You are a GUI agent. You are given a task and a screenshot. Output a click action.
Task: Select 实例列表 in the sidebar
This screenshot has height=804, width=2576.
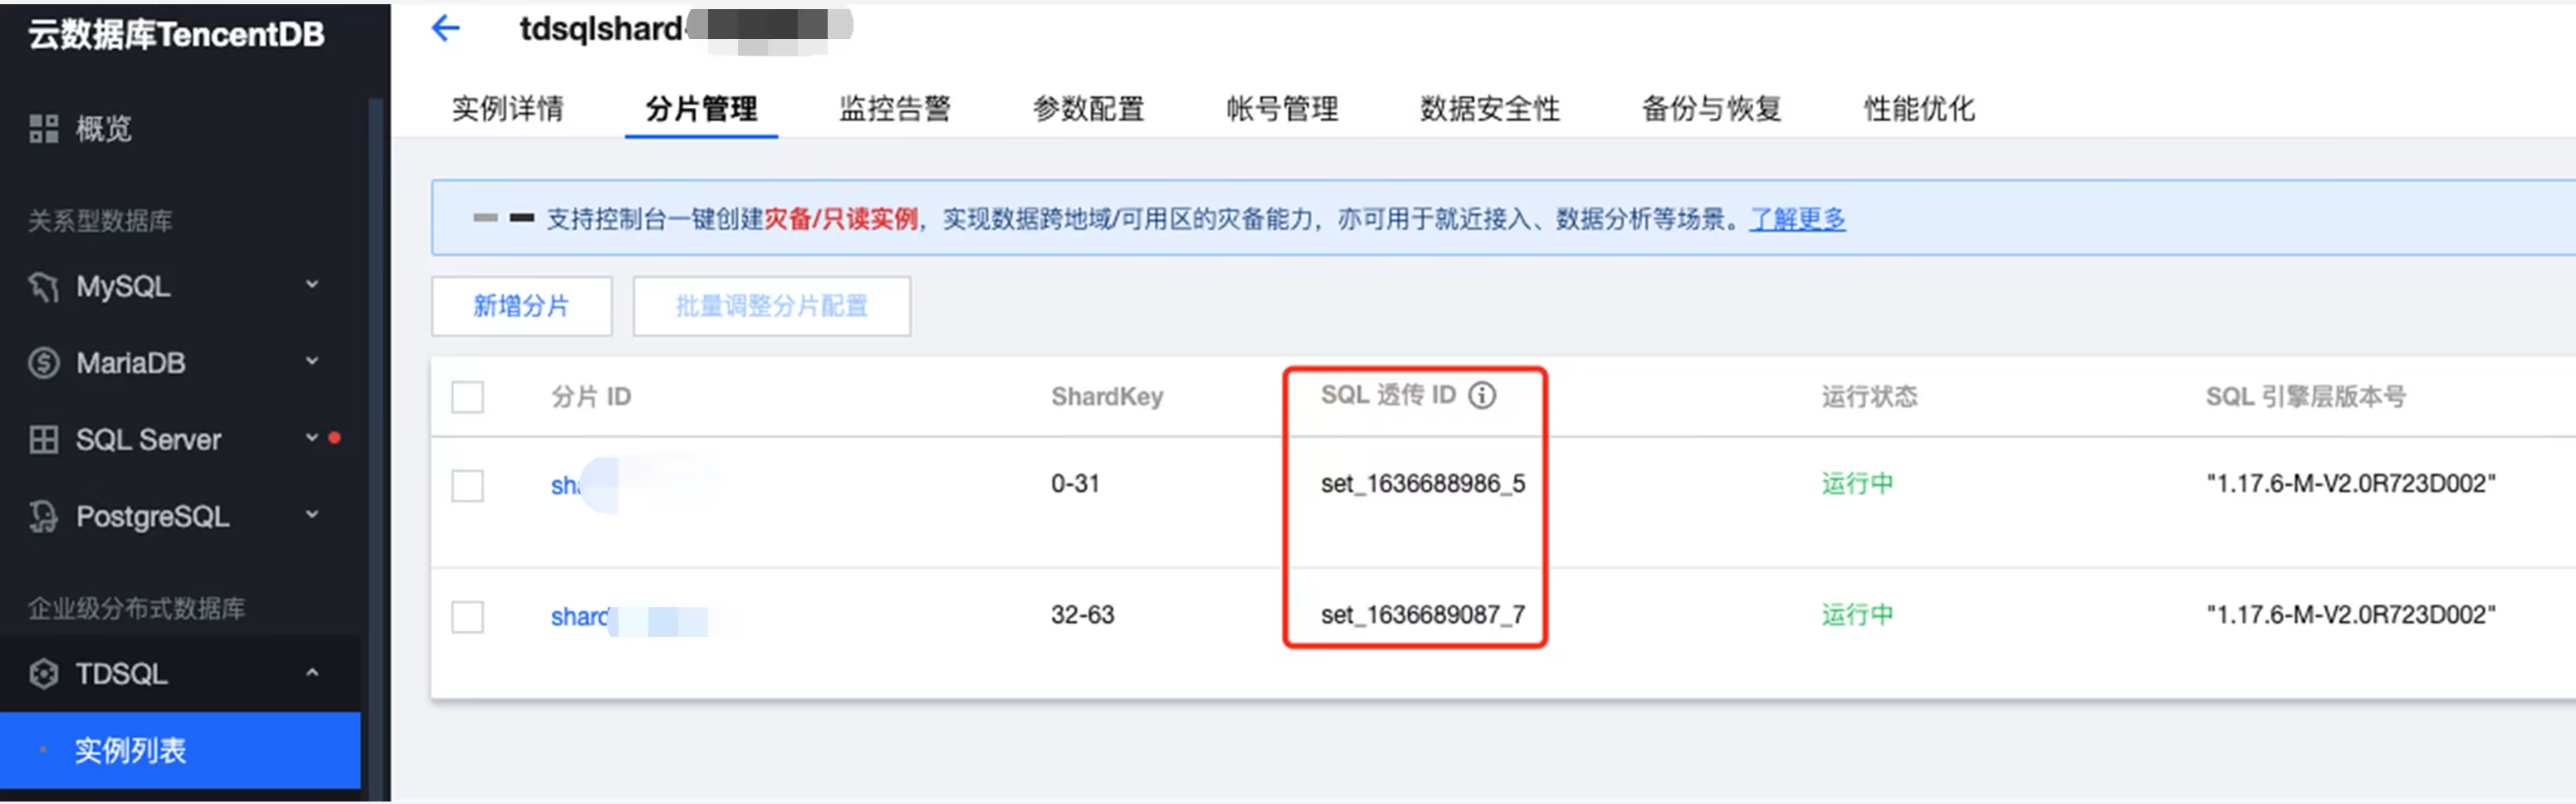coord(180,751)
